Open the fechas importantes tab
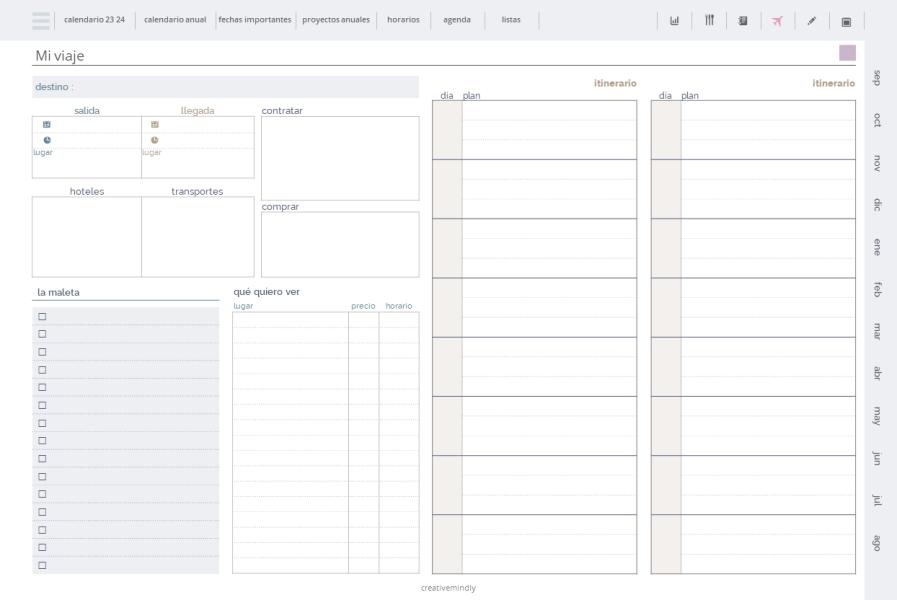897x600 pixels. click(x=255, y=19)
